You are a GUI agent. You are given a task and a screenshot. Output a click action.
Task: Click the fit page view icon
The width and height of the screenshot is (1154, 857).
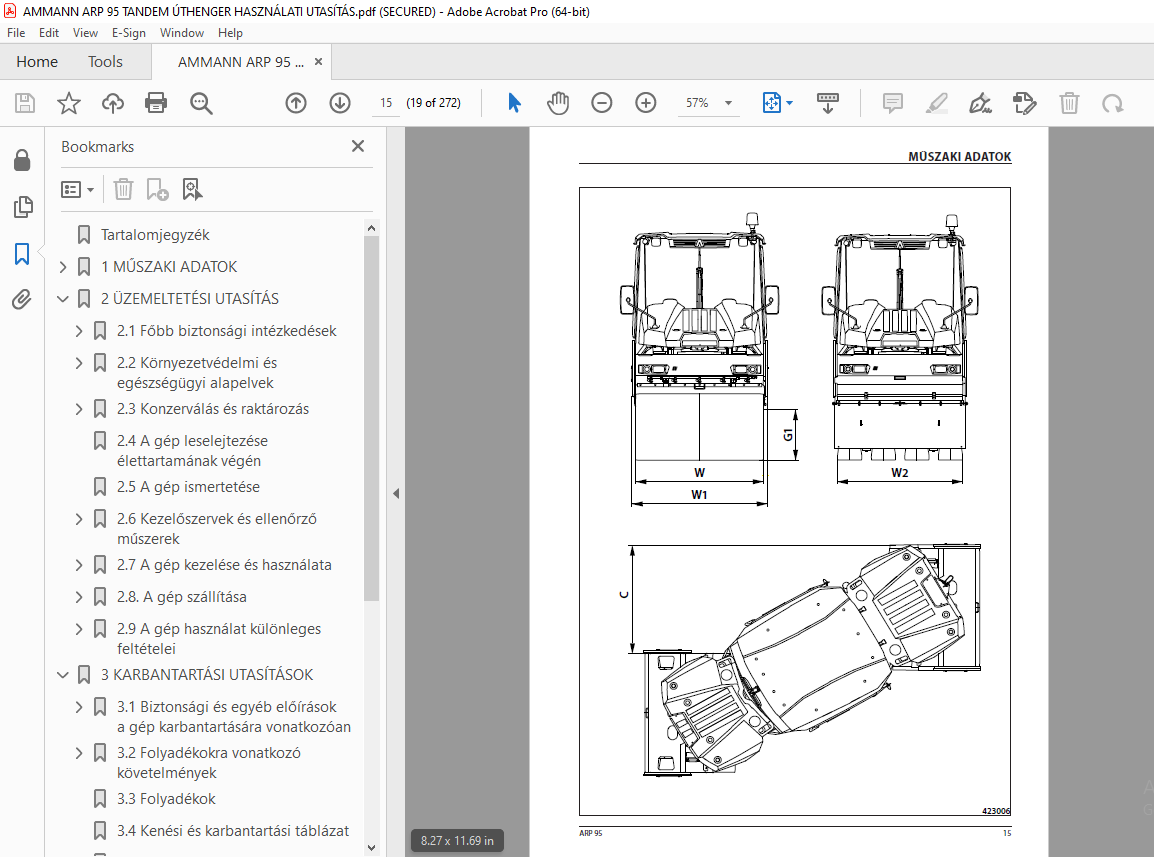pos(771,103)
